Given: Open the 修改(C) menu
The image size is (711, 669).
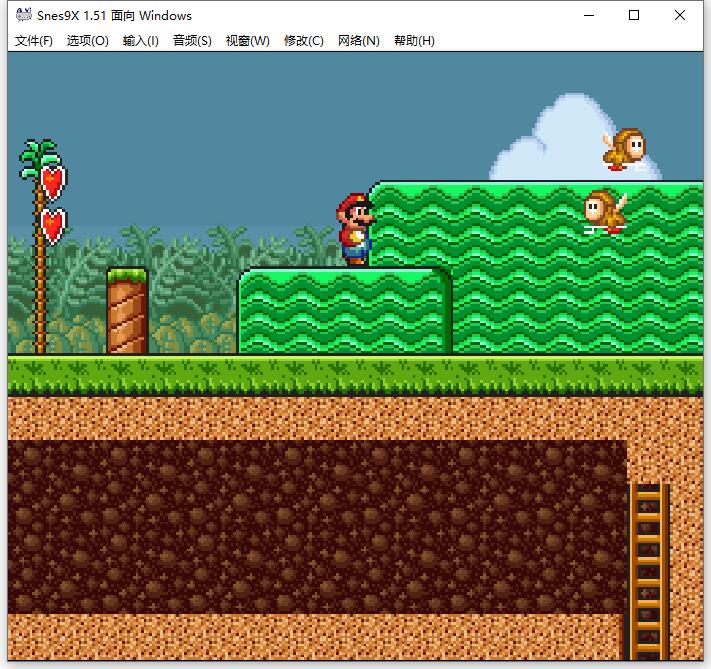Looking at the screenshot, I should click(303, 41).
